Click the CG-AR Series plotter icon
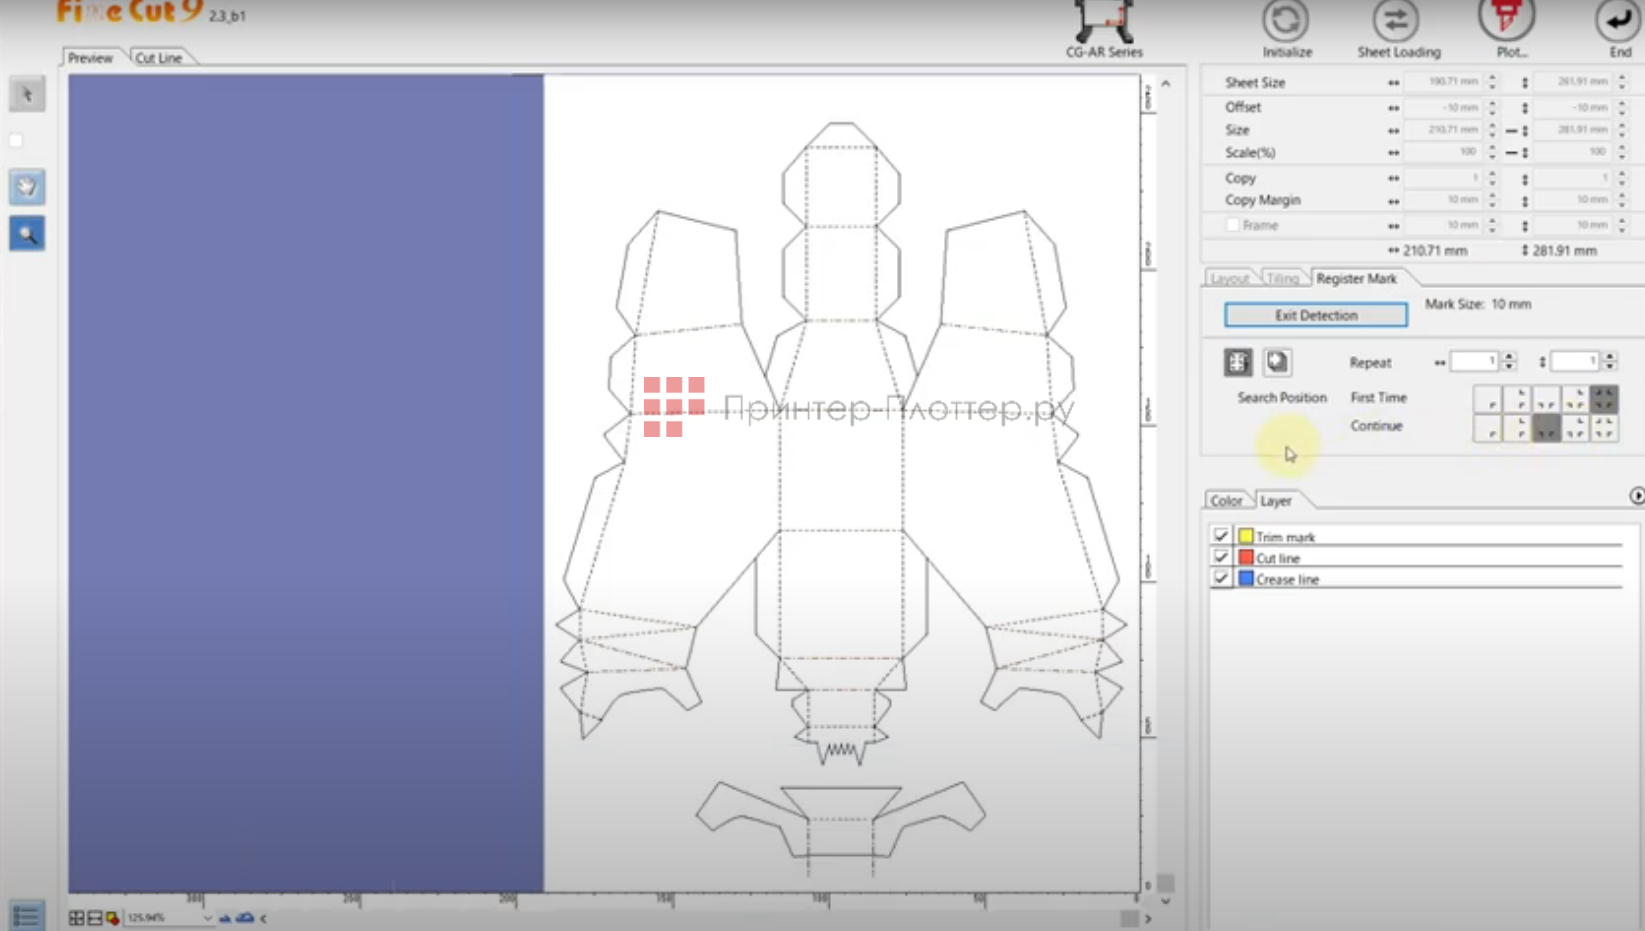Viewport: 1645px width, 931px height. tap(1103, 22)
